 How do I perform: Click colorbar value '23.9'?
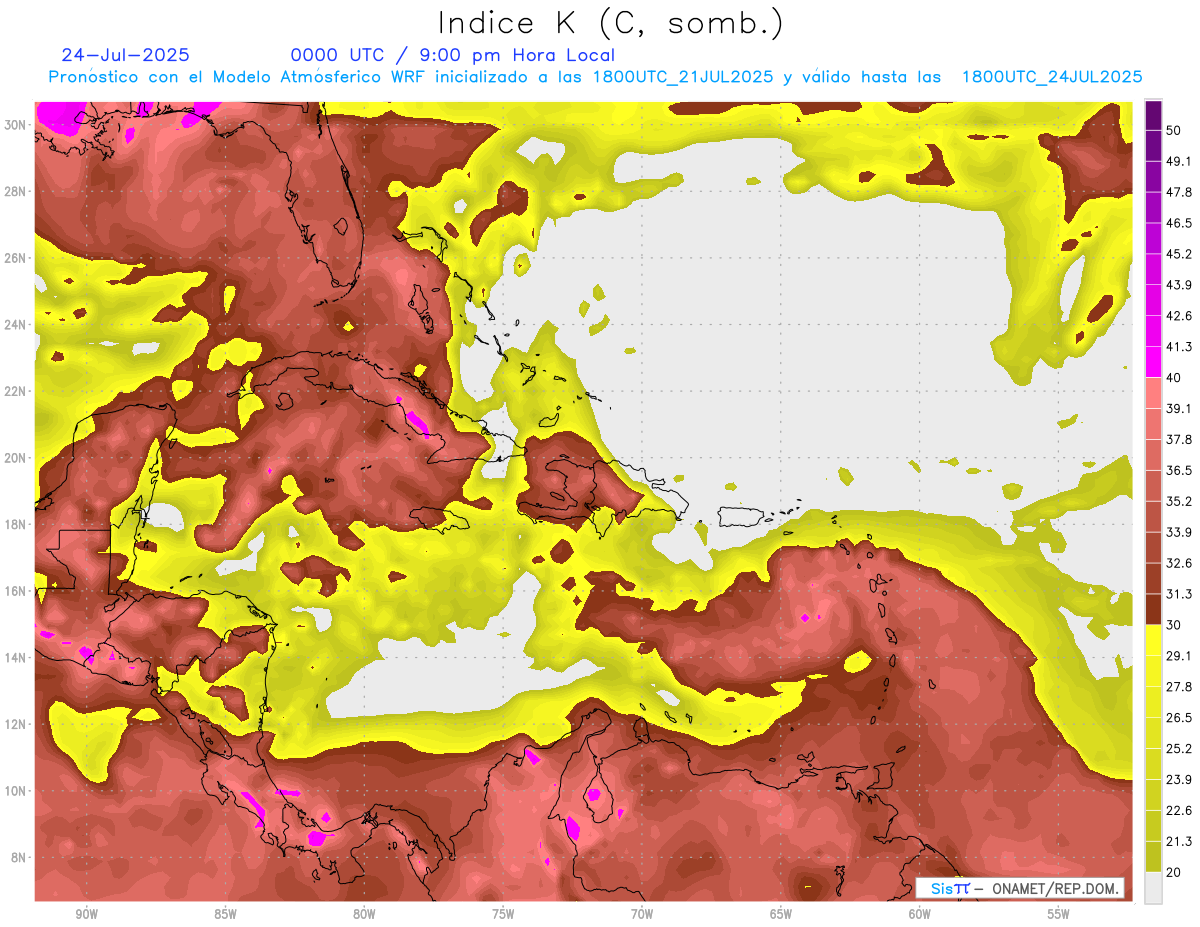coord(1179,779)
